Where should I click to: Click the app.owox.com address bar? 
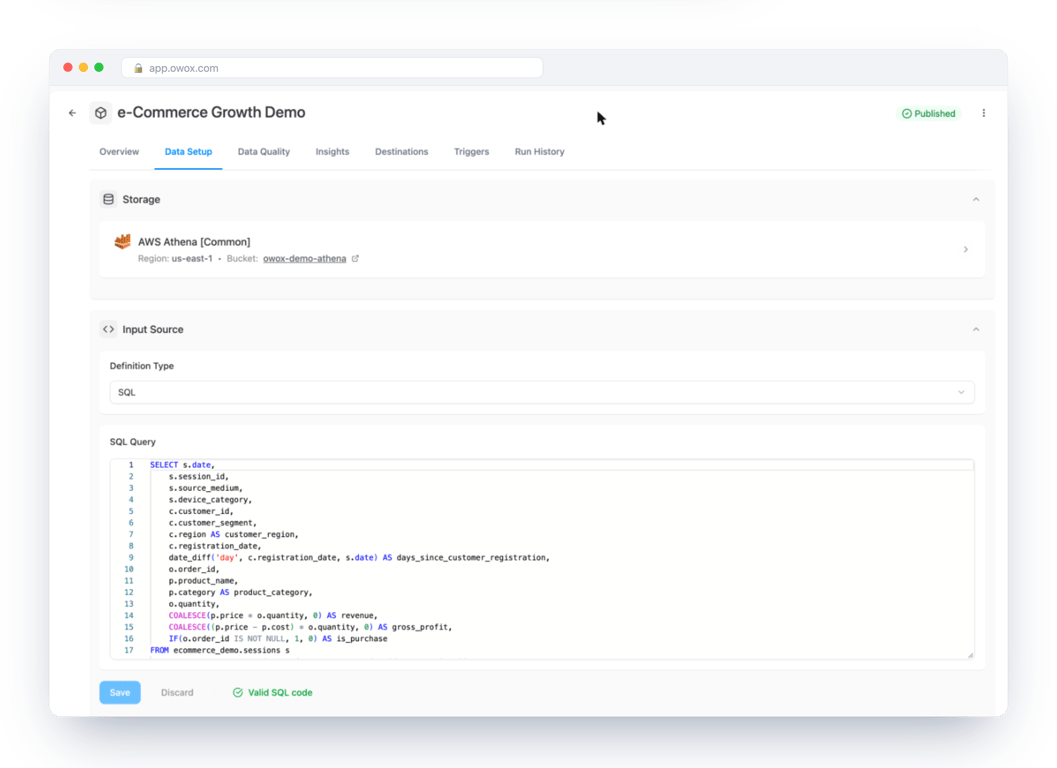[x=332, y=68]
